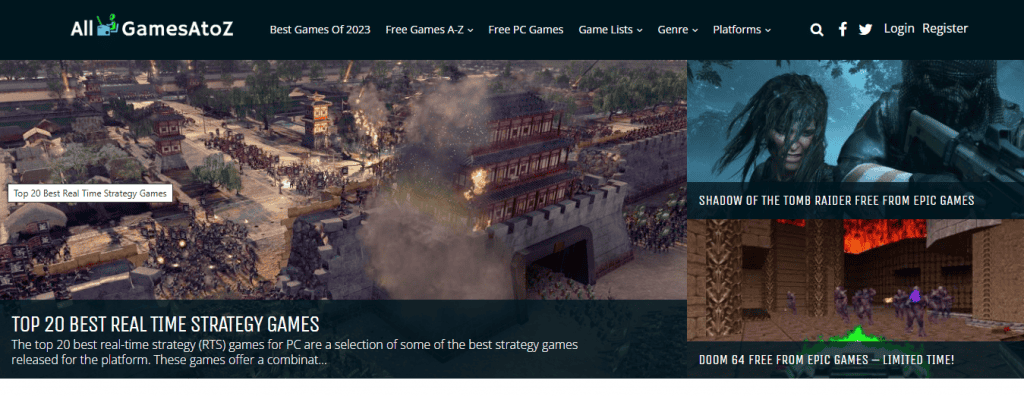Expand the Platforms dropdown menu
Viewport: 1024px width, 396px height.
point(742,29)
